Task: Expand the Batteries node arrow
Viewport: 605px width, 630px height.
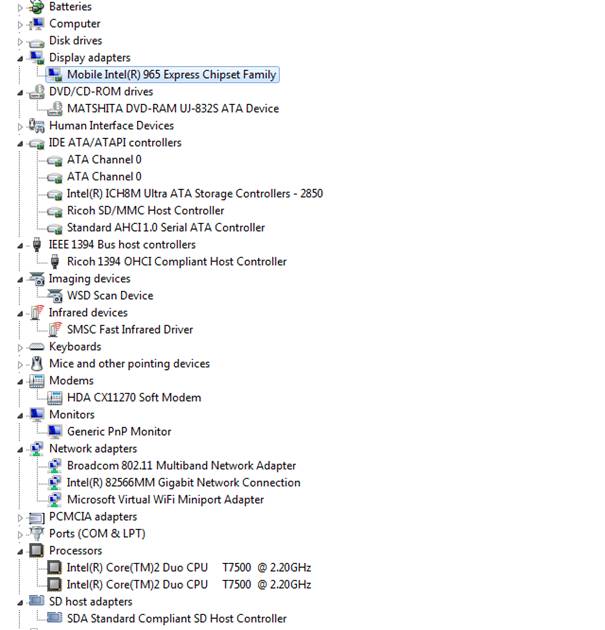Action: [x=20, y=7]
